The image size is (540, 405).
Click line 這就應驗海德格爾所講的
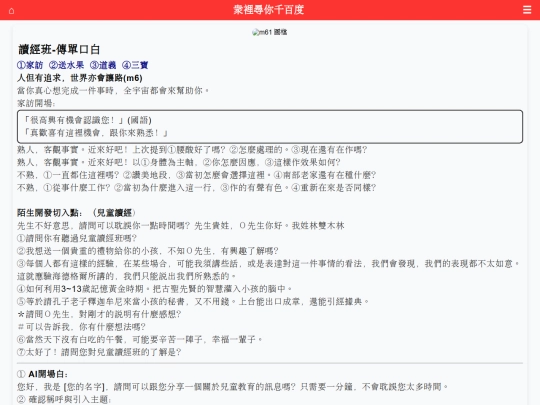127,276
